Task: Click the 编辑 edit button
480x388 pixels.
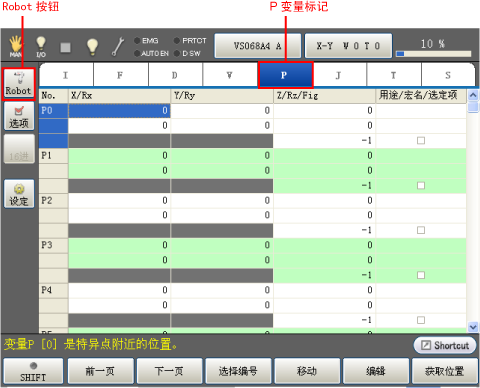Action: click(x=376, y=371)
